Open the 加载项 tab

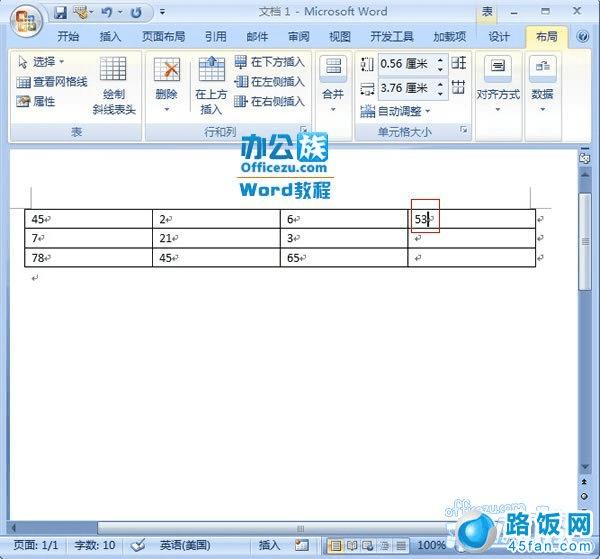[450, 37]
